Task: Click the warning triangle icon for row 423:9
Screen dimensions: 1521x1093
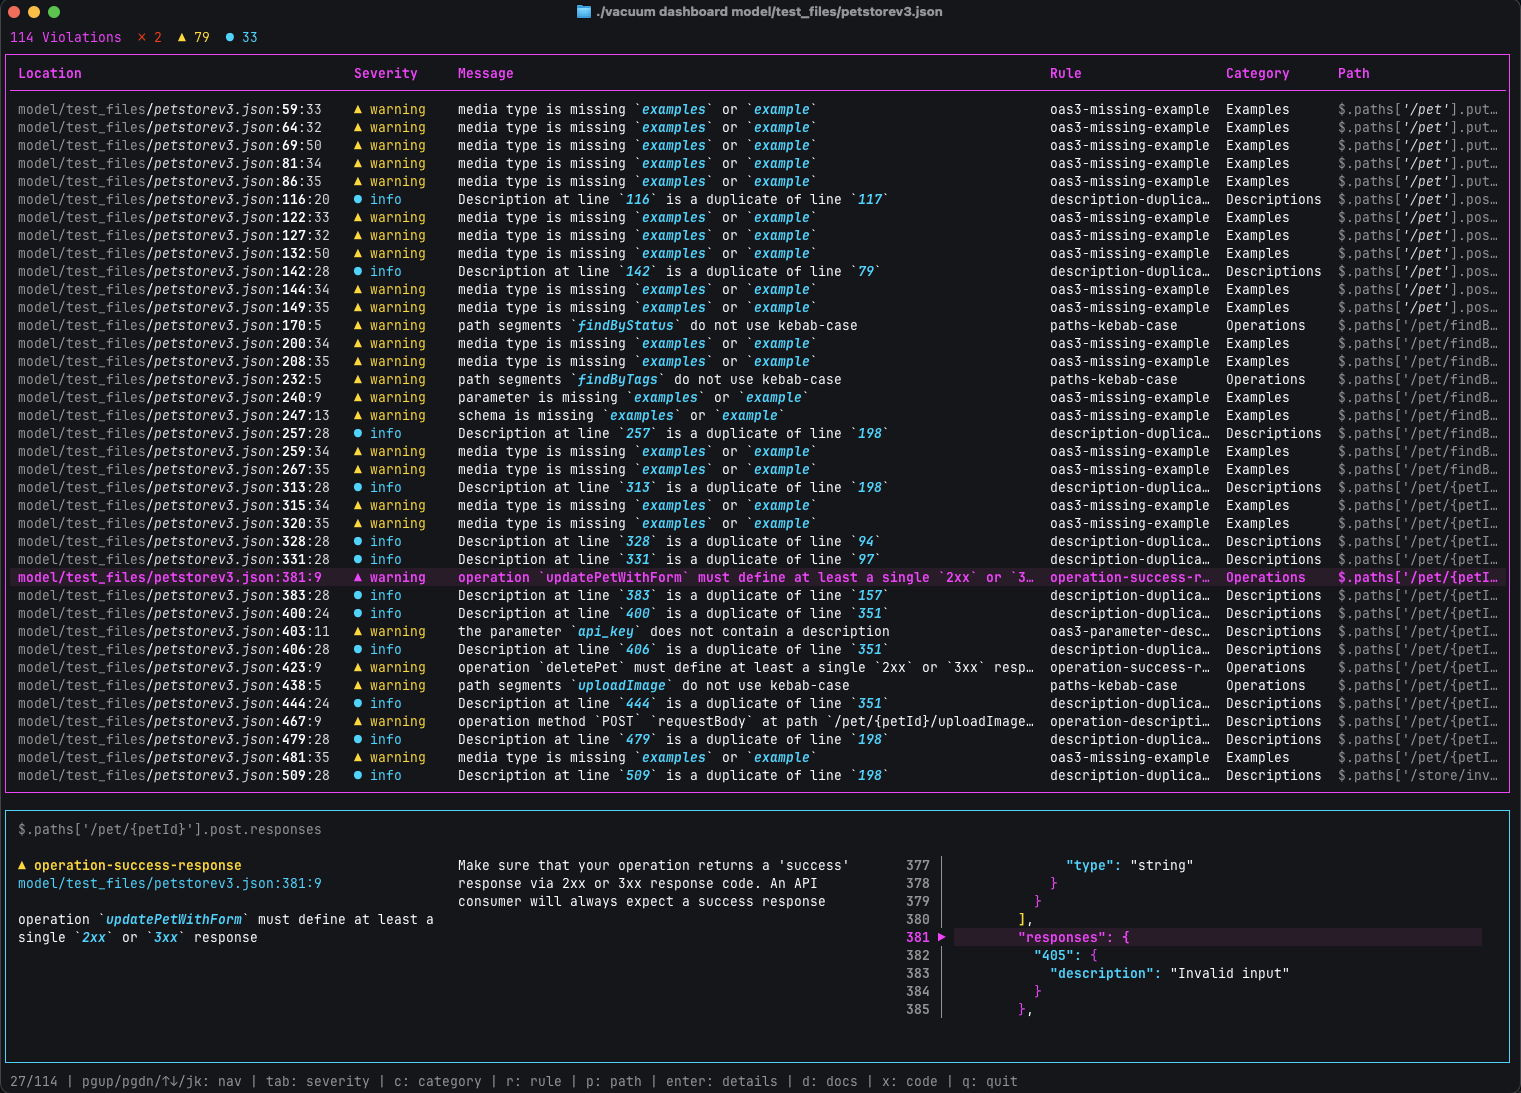Action: [358, 668]
